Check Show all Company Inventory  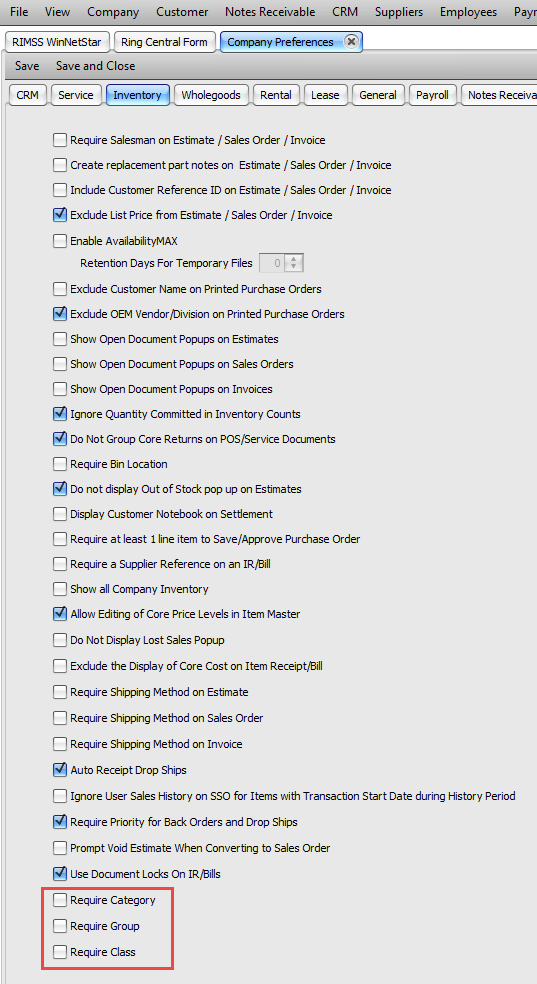(60, 589)
